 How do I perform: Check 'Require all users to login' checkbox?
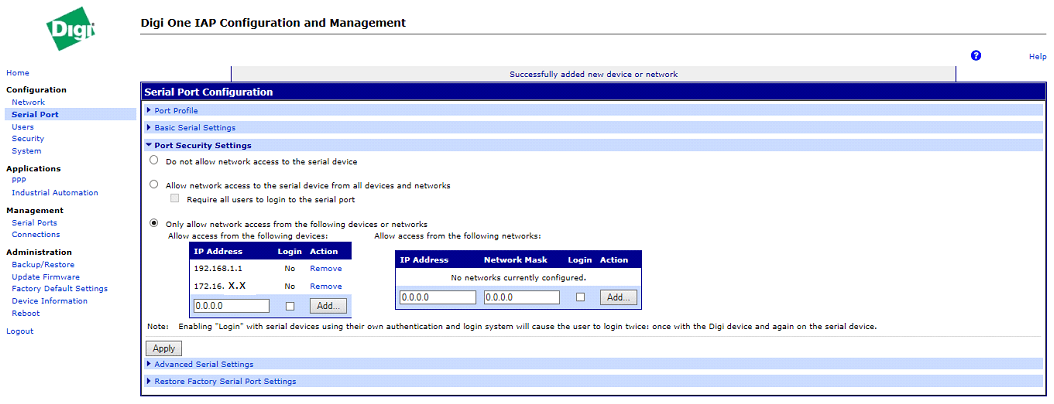175,199
